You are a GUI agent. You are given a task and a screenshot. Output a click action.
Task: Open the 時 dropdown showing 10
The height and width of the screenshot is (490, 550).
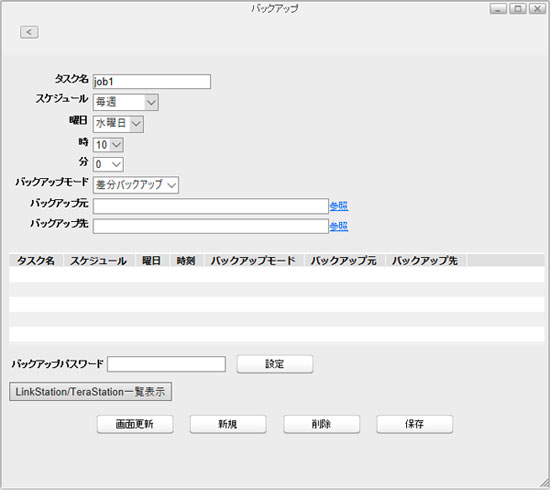[x=108, y=145]
